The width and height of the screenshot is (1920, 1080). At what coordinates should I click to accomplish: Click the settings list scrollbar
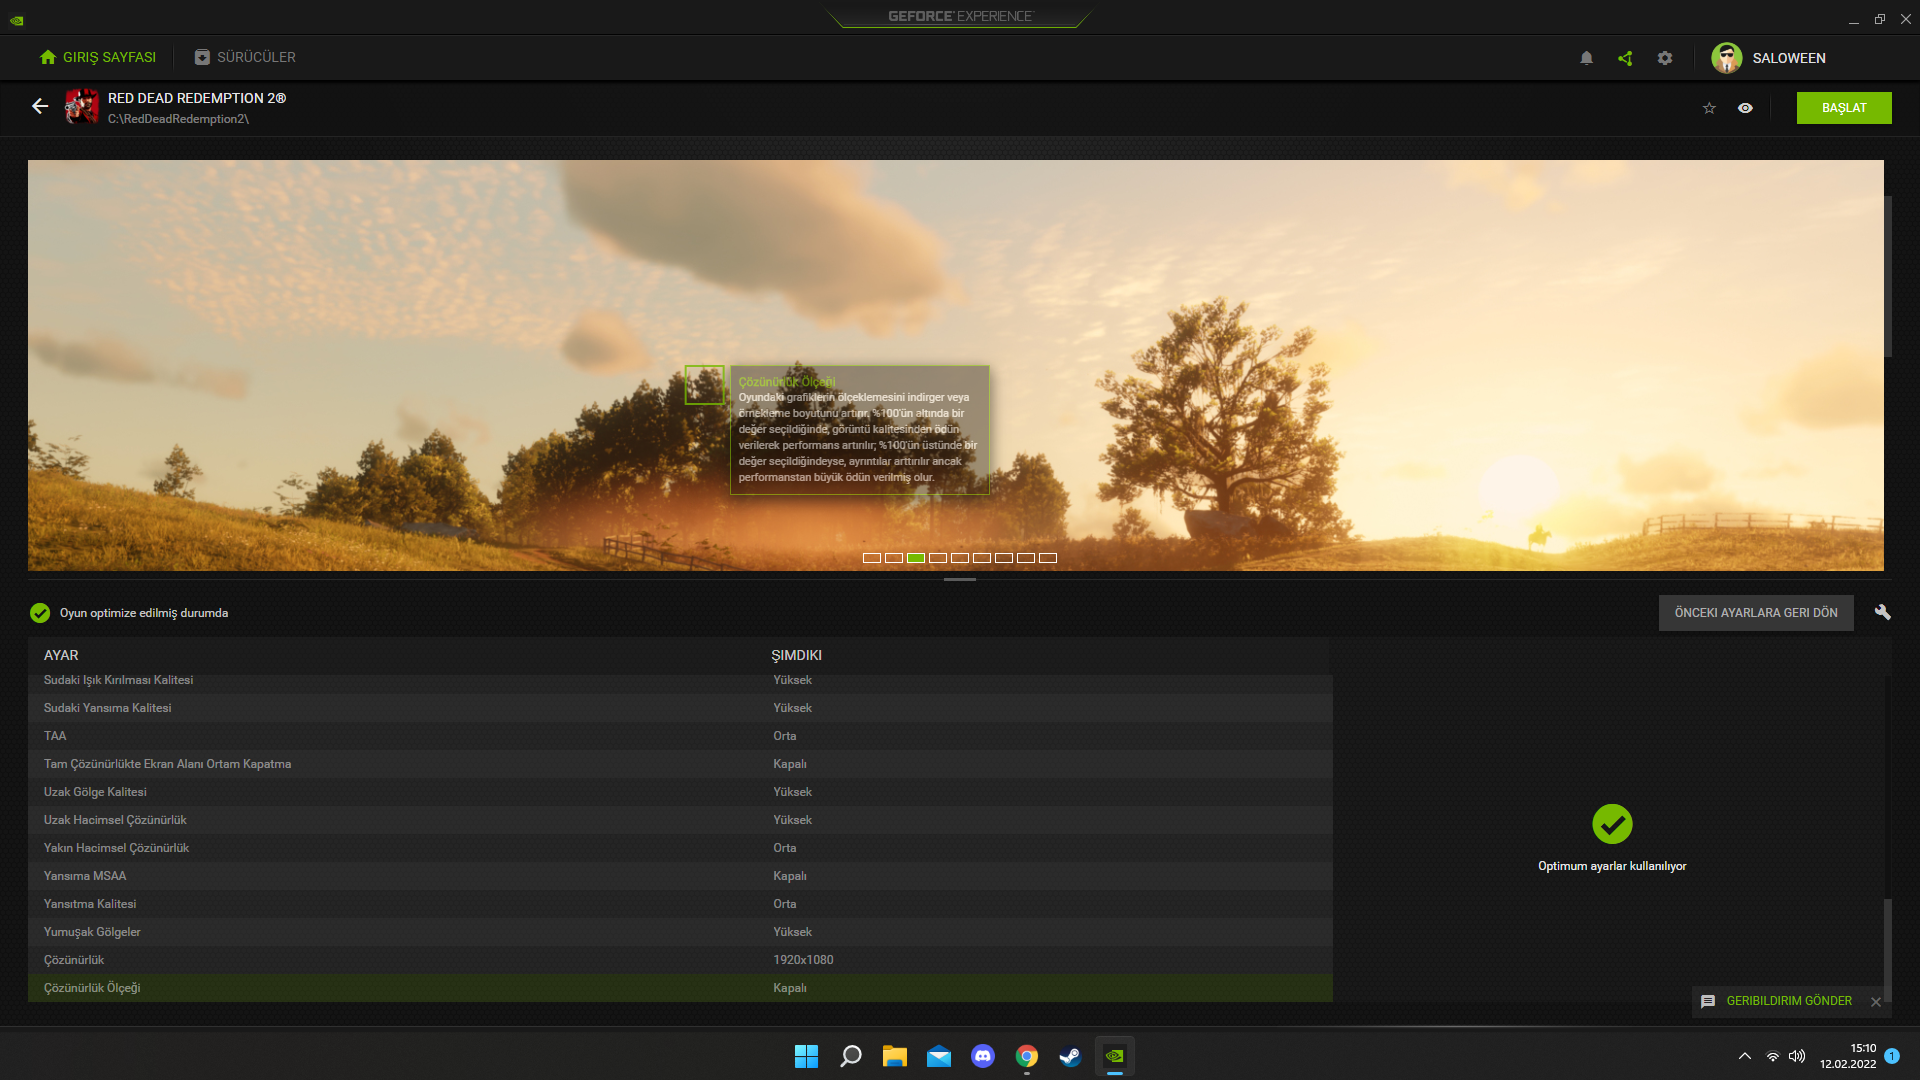tap(1888, 948)
